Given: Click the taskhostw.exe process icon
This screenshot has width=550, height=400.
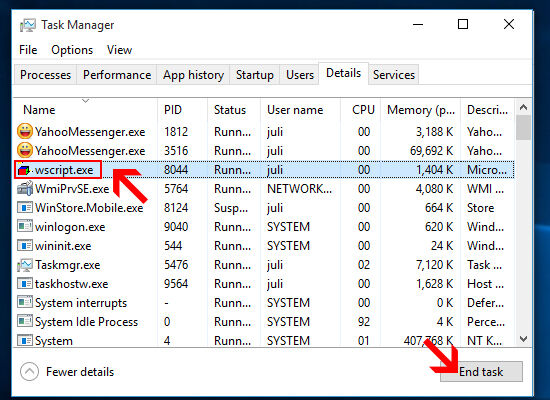Looking at the screenshot, I should [25, 284].
